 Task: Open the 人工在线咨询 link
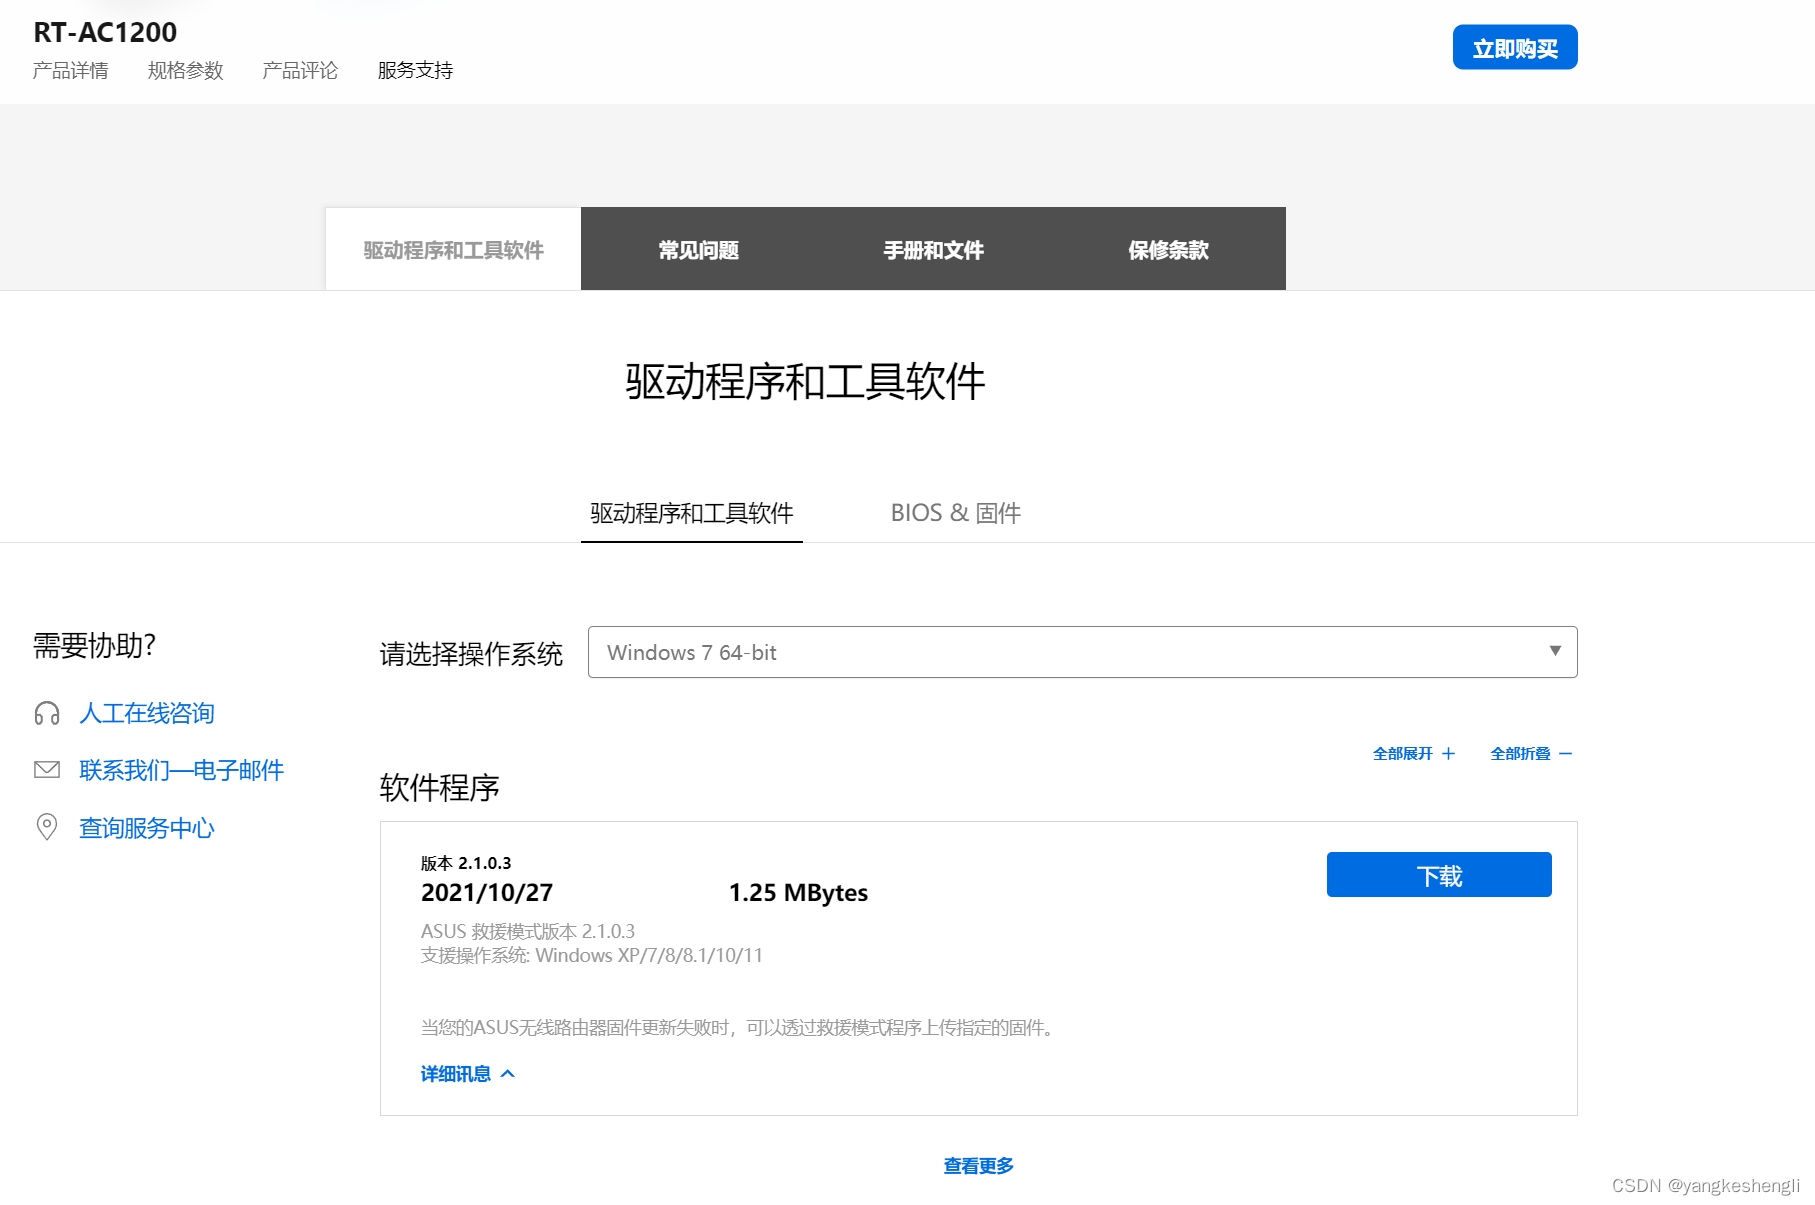147,713
